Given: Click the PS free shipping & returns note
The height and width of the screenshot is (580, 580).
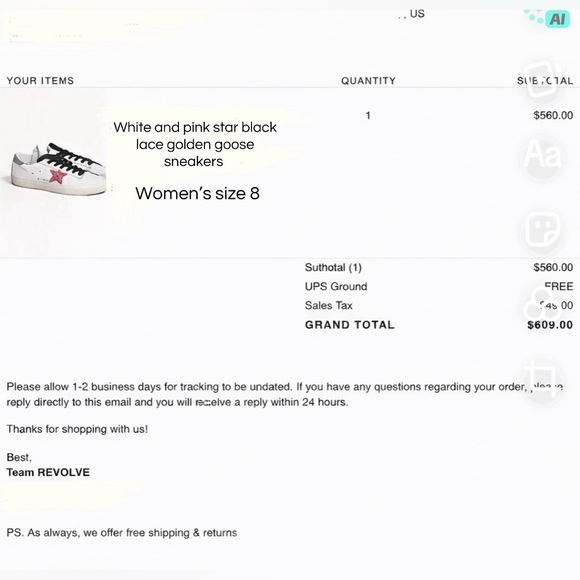Looking at the screenshot, I should [x=122, y=533].
